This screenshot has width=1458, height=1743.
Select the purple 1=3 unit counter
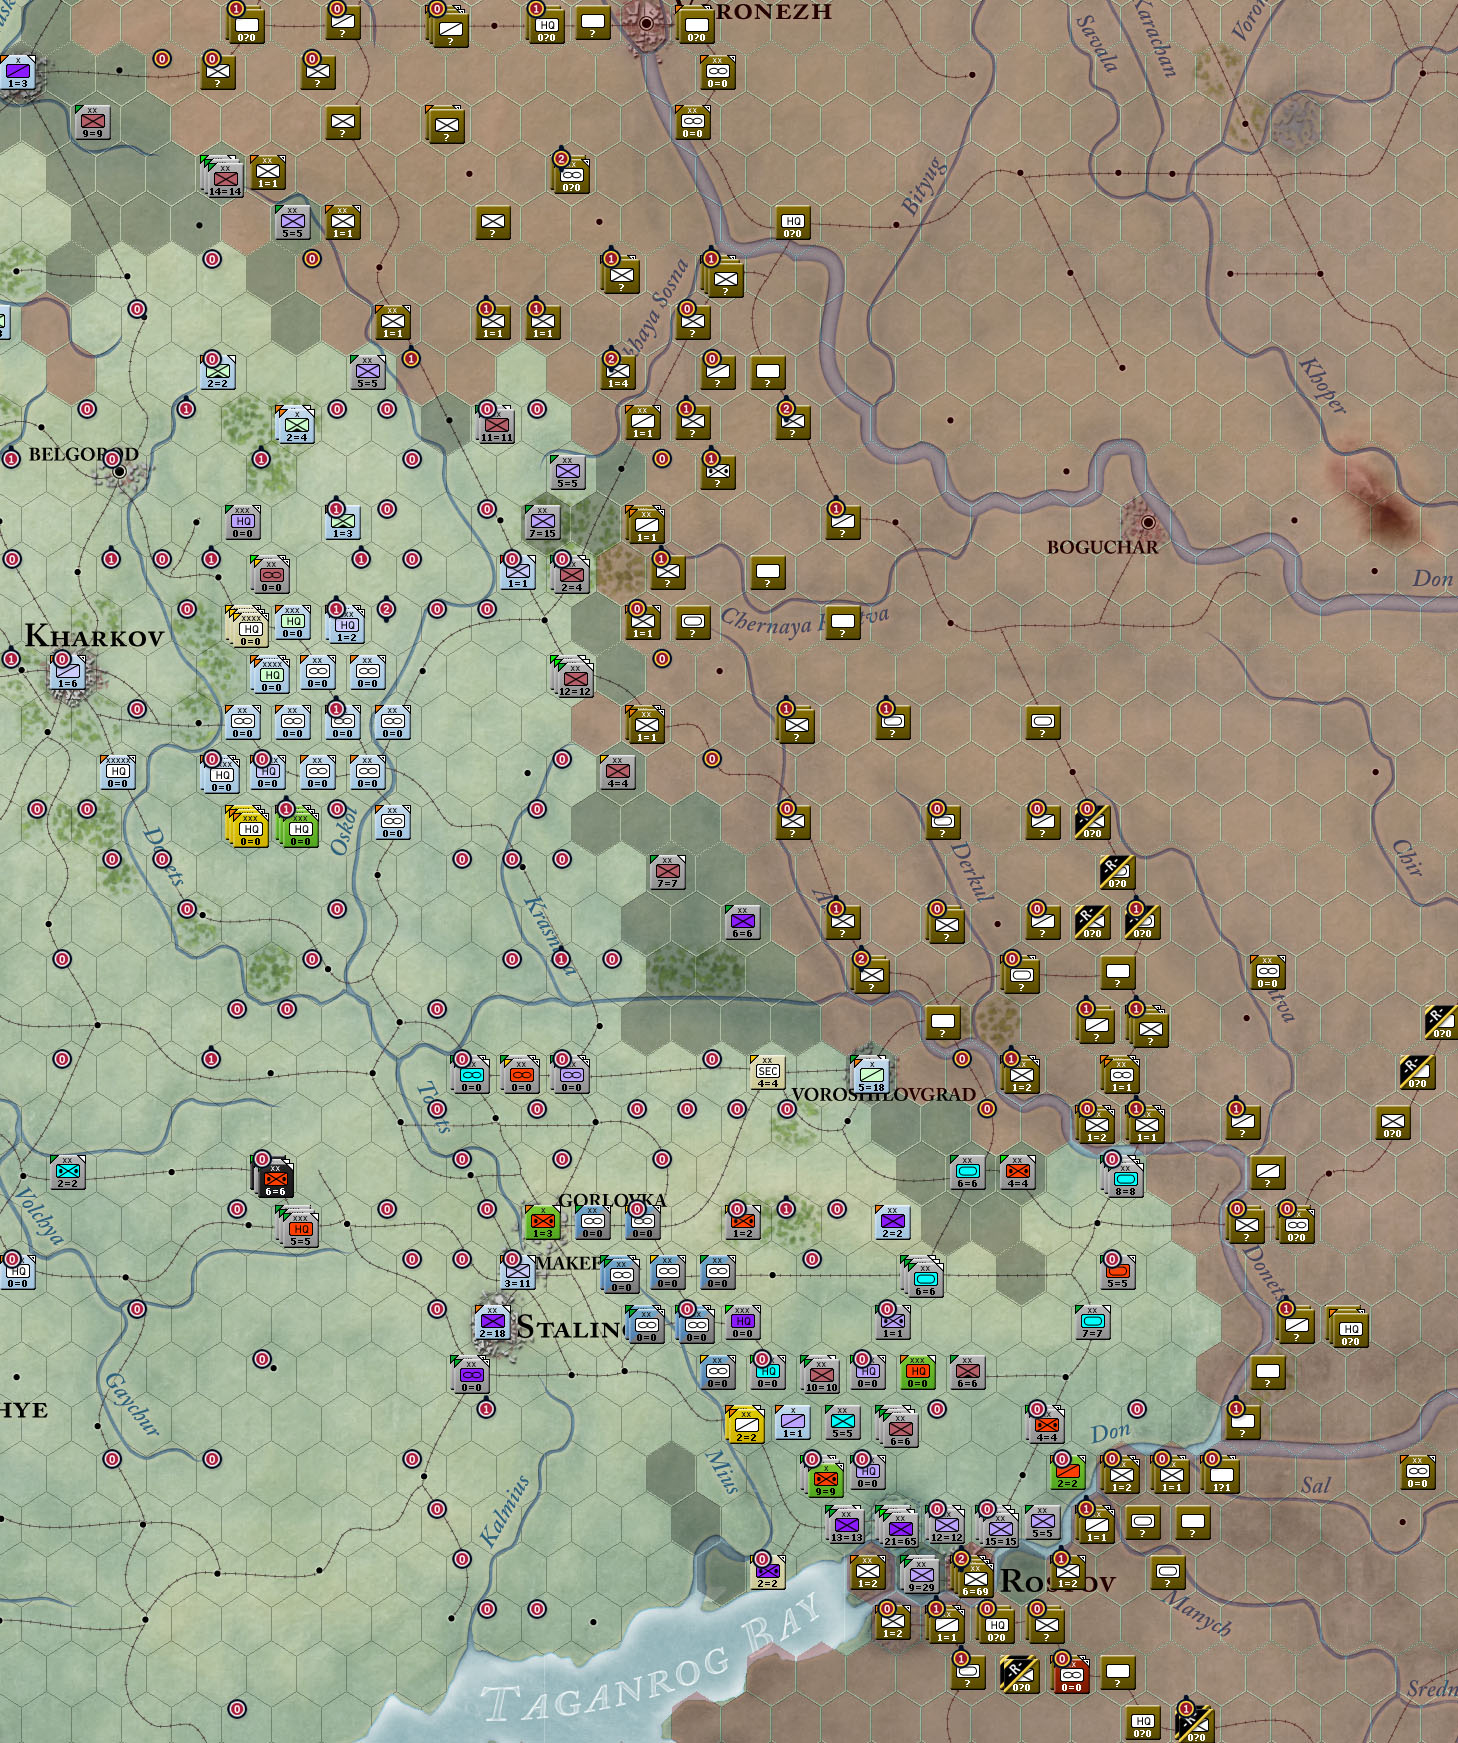pos(17,72)
